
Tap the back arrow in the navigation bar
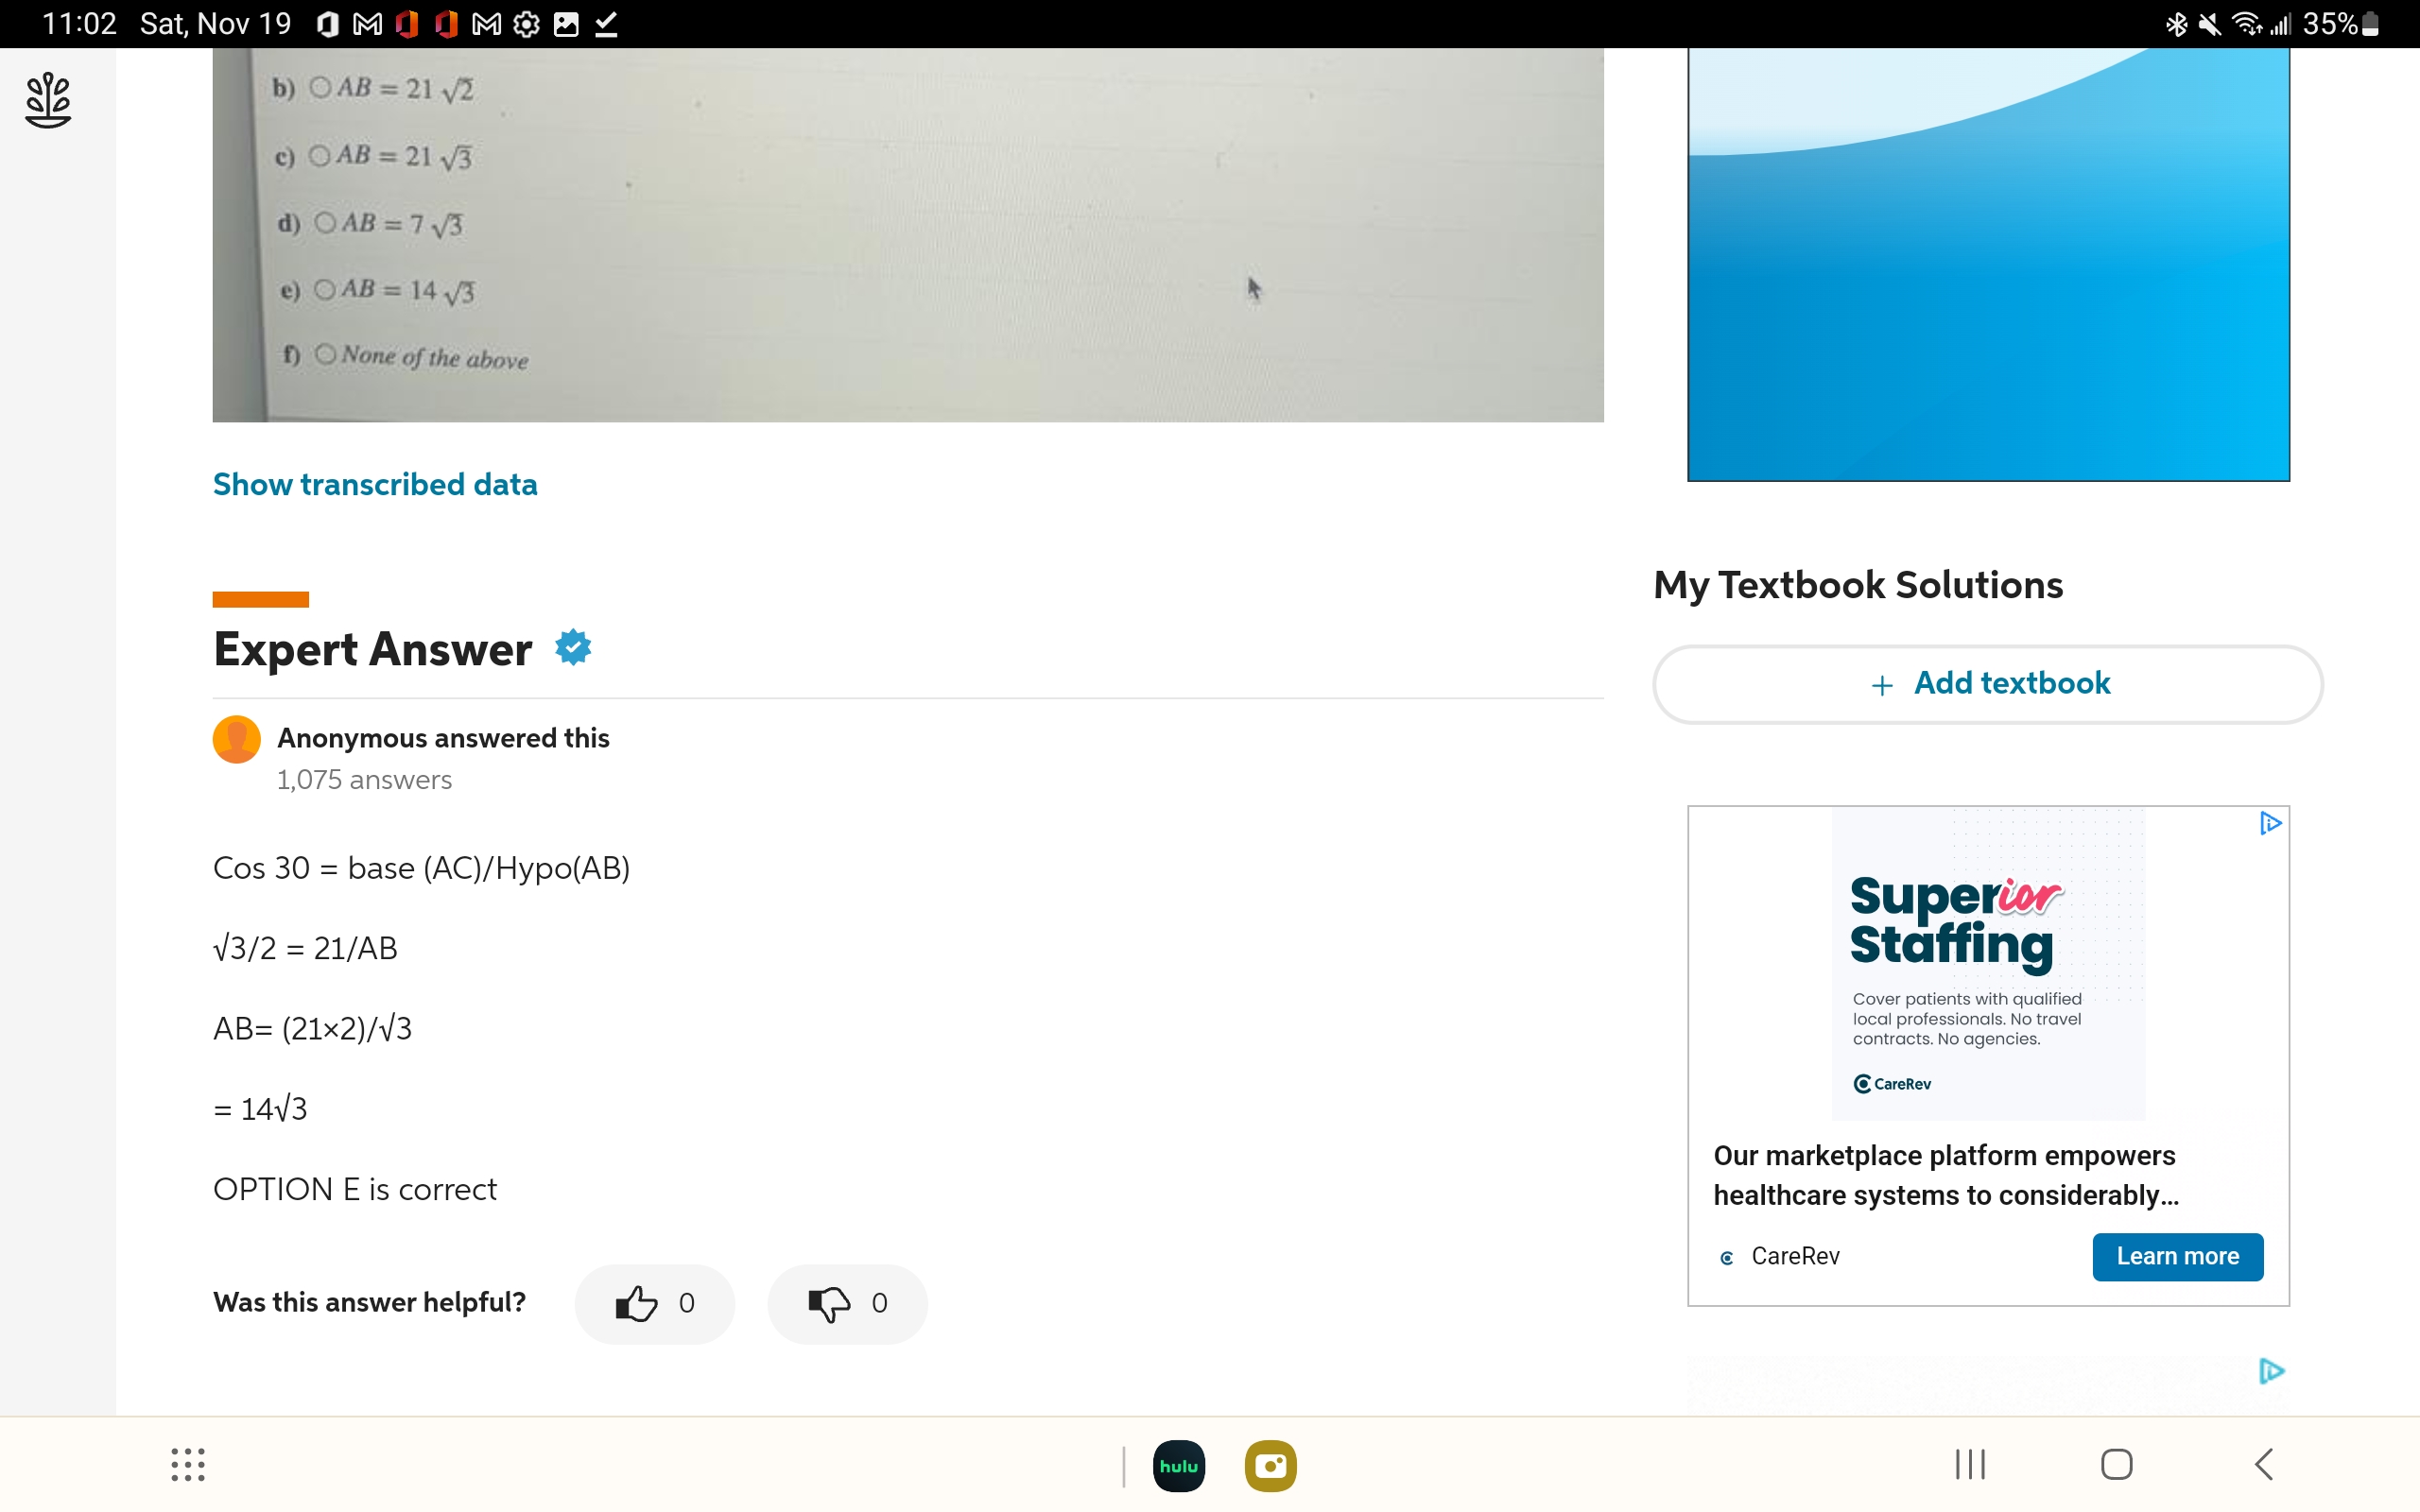(2266, 1465)
